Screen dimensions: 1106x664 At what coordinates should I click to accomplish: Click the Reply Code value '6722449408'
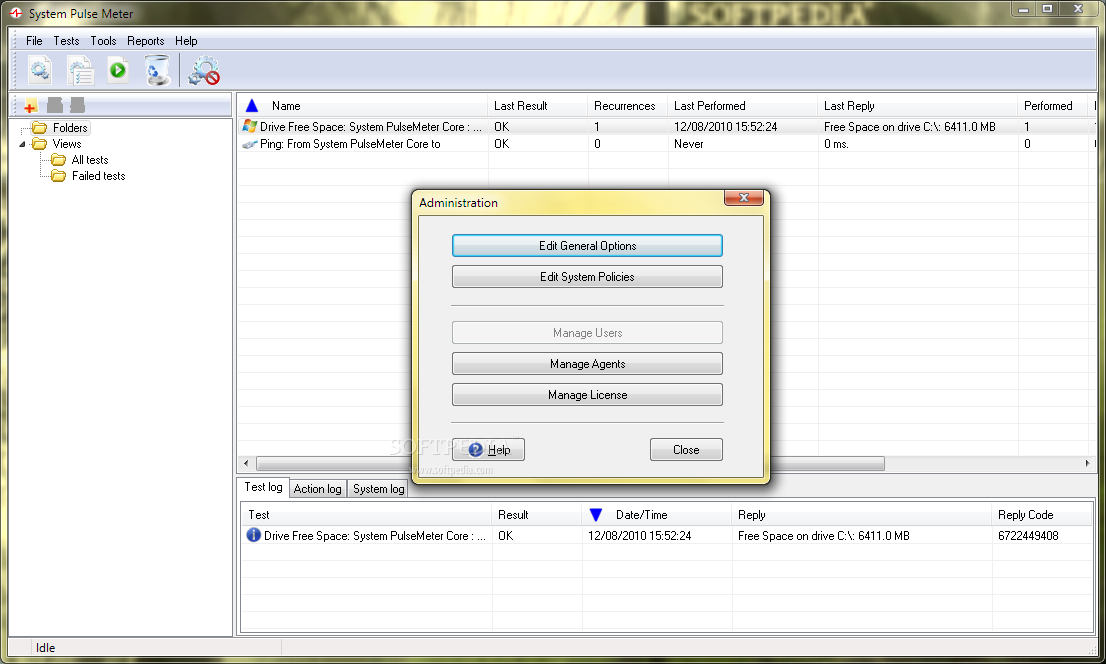tap(1028, 536)
